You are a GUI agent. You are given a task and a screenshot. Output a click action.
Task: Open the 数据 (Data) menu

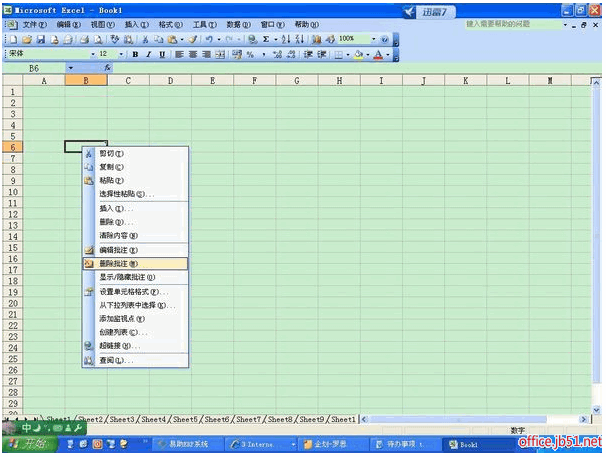point(238,24)
